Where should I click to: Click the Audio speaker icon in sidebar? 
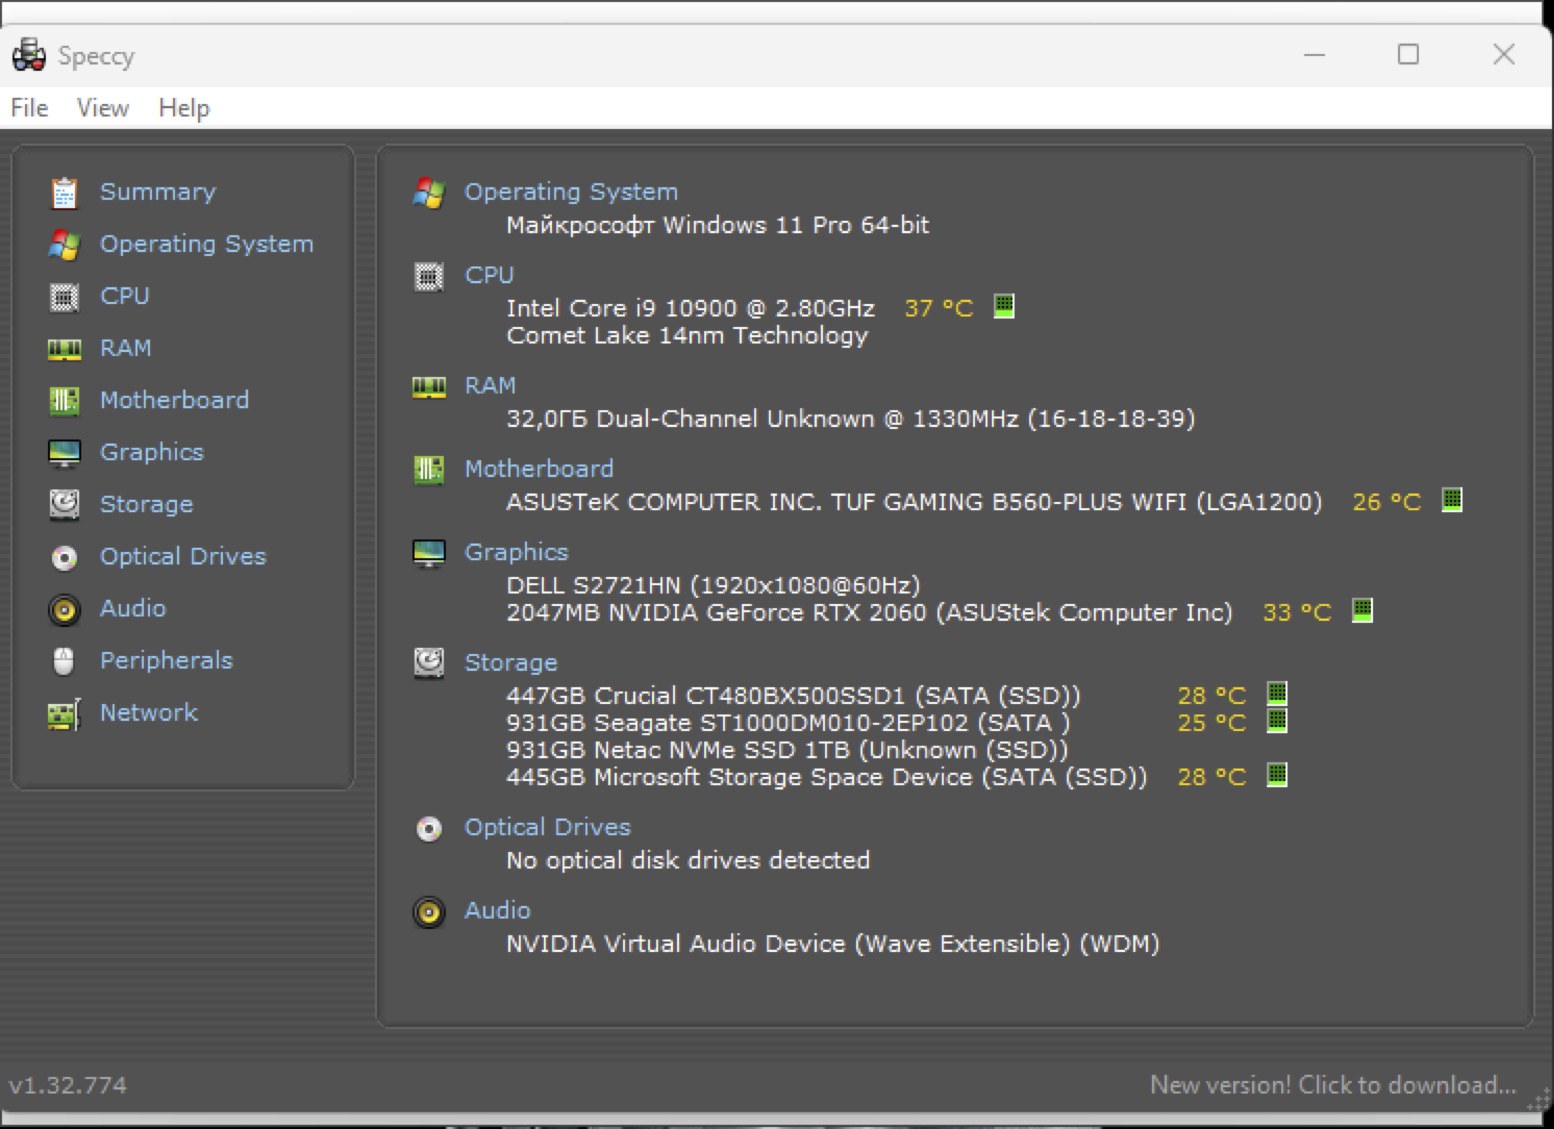click(x=64, y=609)
